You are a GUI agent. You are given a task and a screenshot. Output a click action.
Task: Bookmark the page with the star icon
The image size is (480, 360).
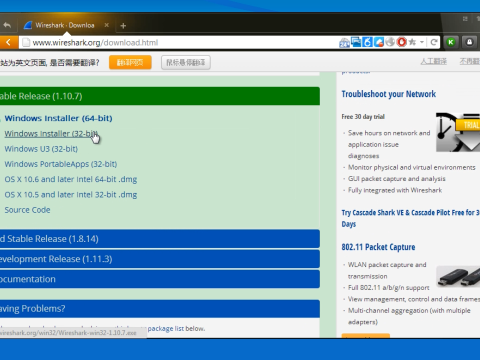tap(412, 42)
